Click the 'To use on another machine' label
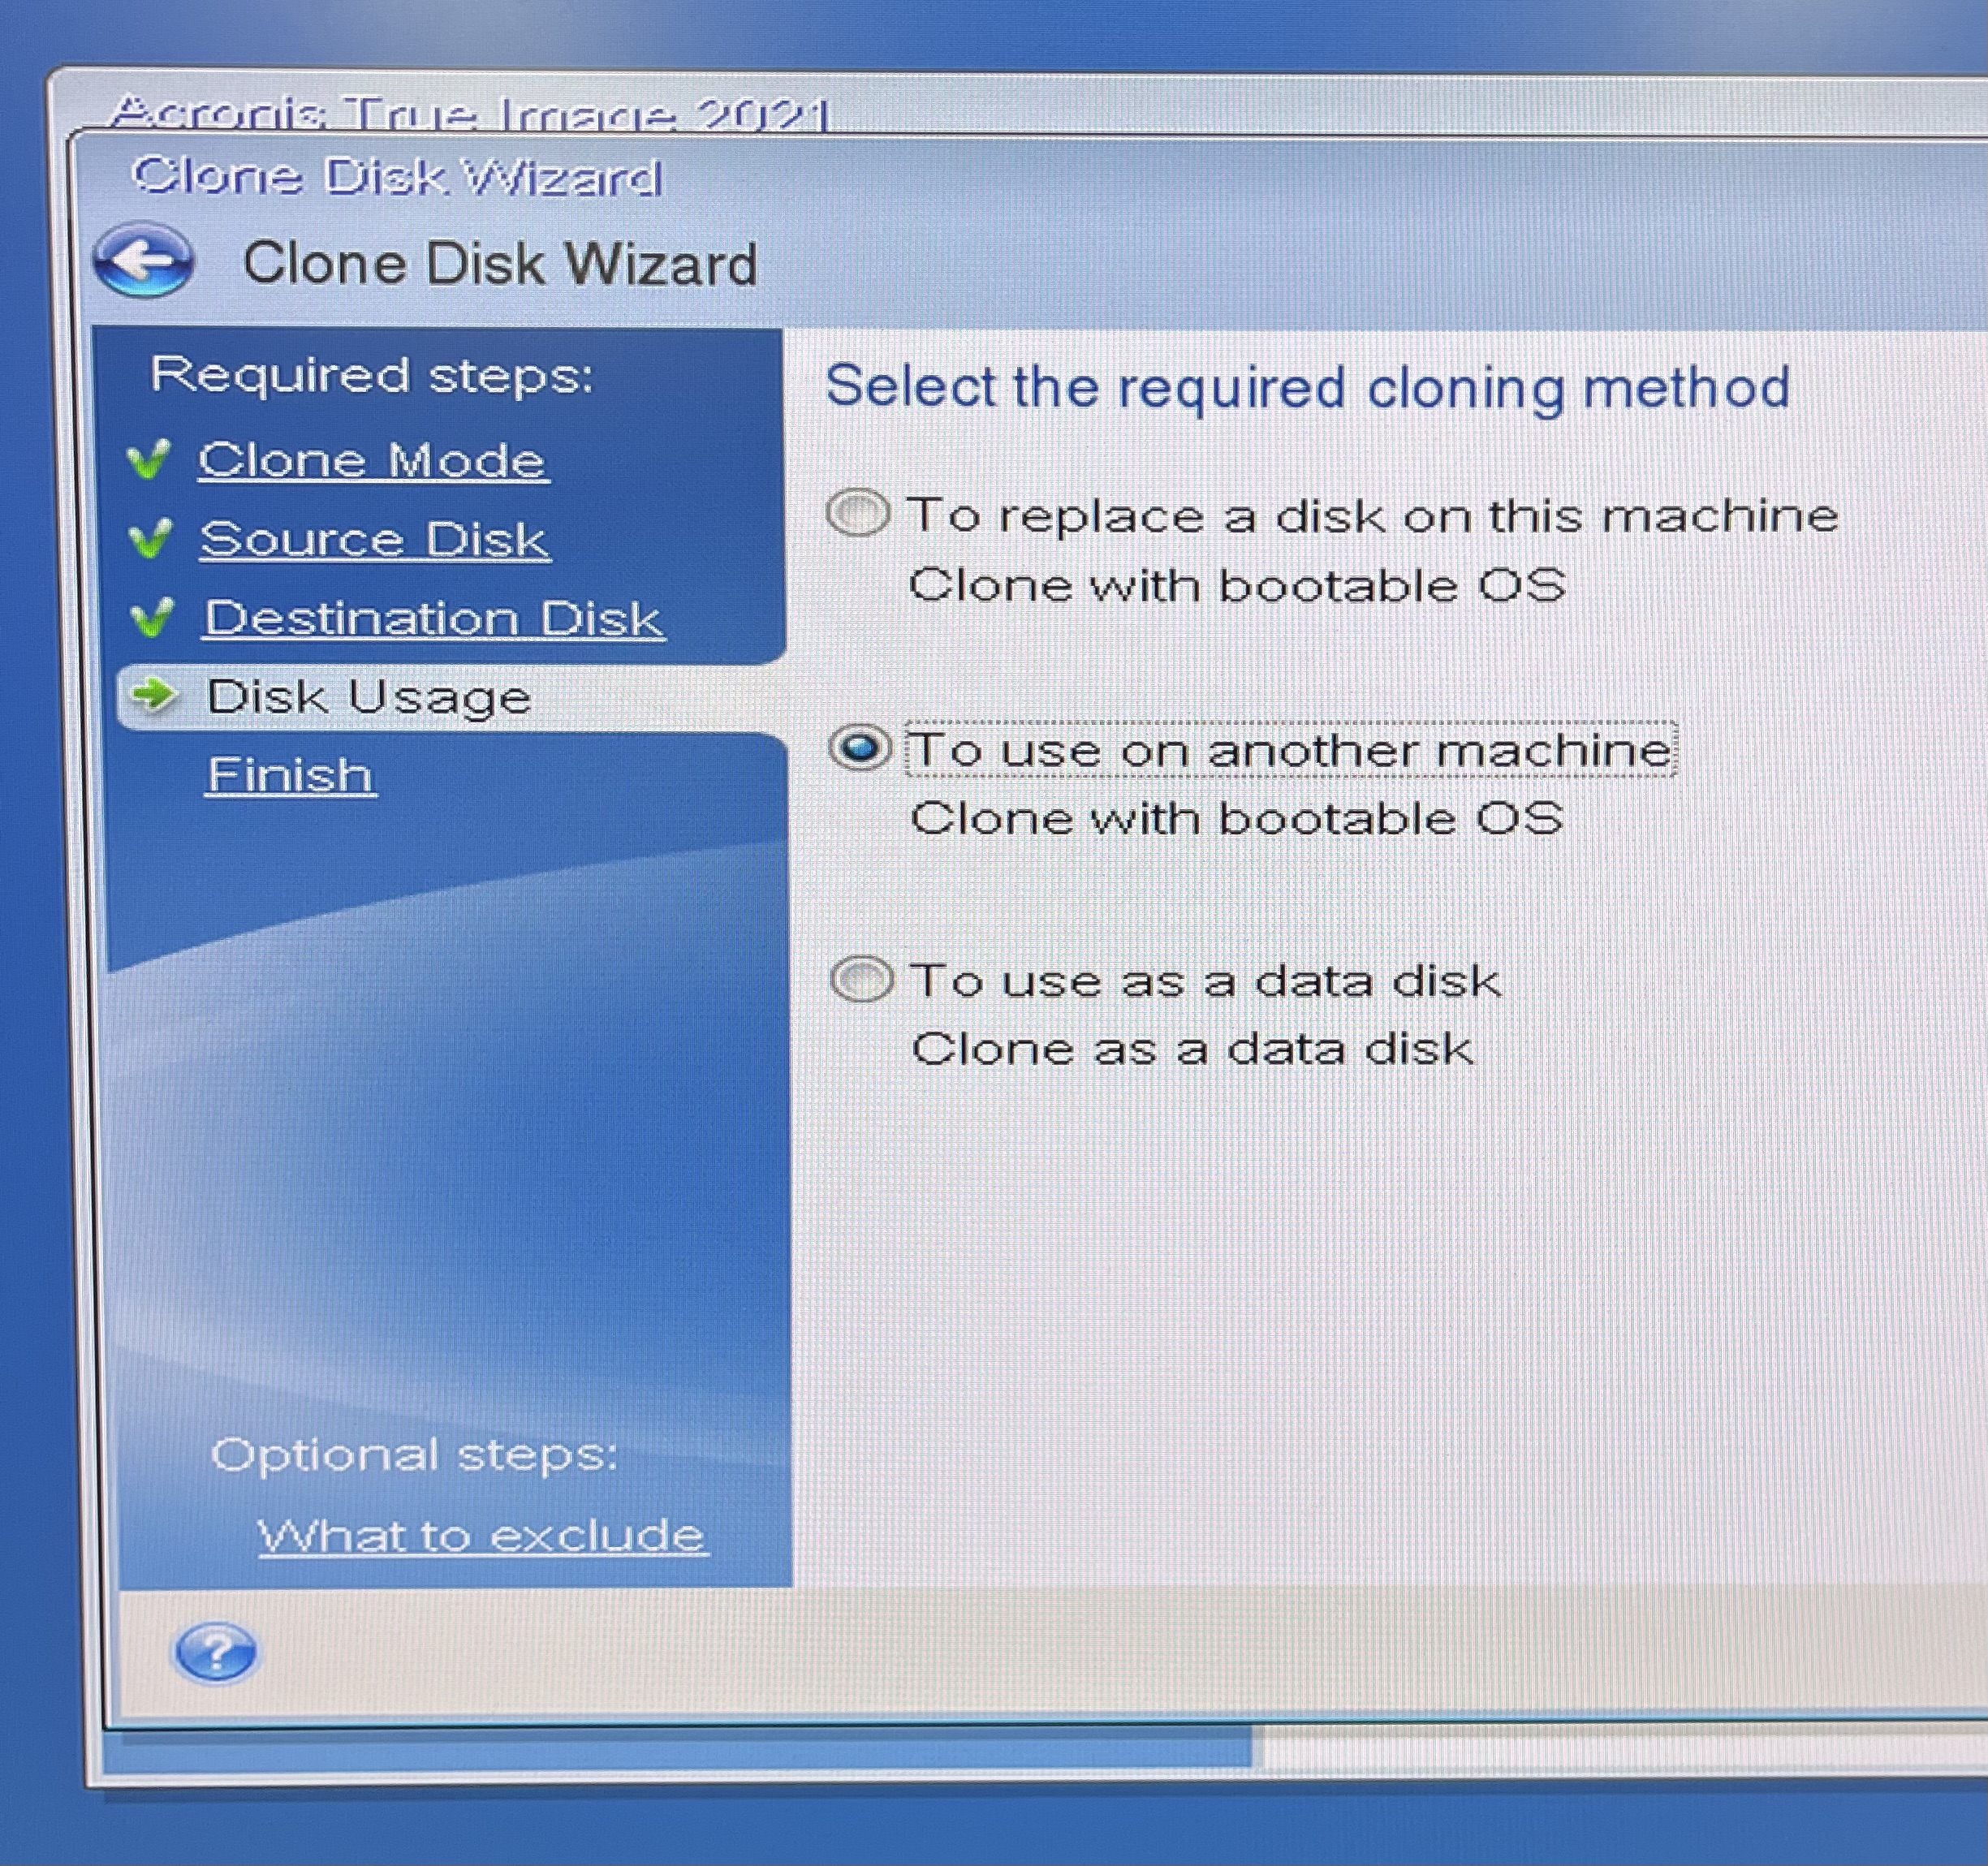The width and height of the screenshot is (1988, 1866). tap(1289, 750)
